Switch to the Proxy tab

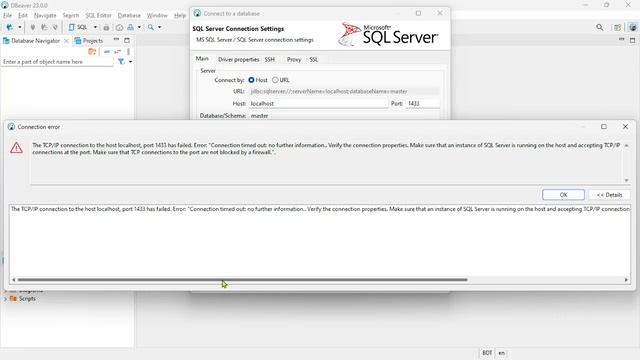tap(294, 60)
